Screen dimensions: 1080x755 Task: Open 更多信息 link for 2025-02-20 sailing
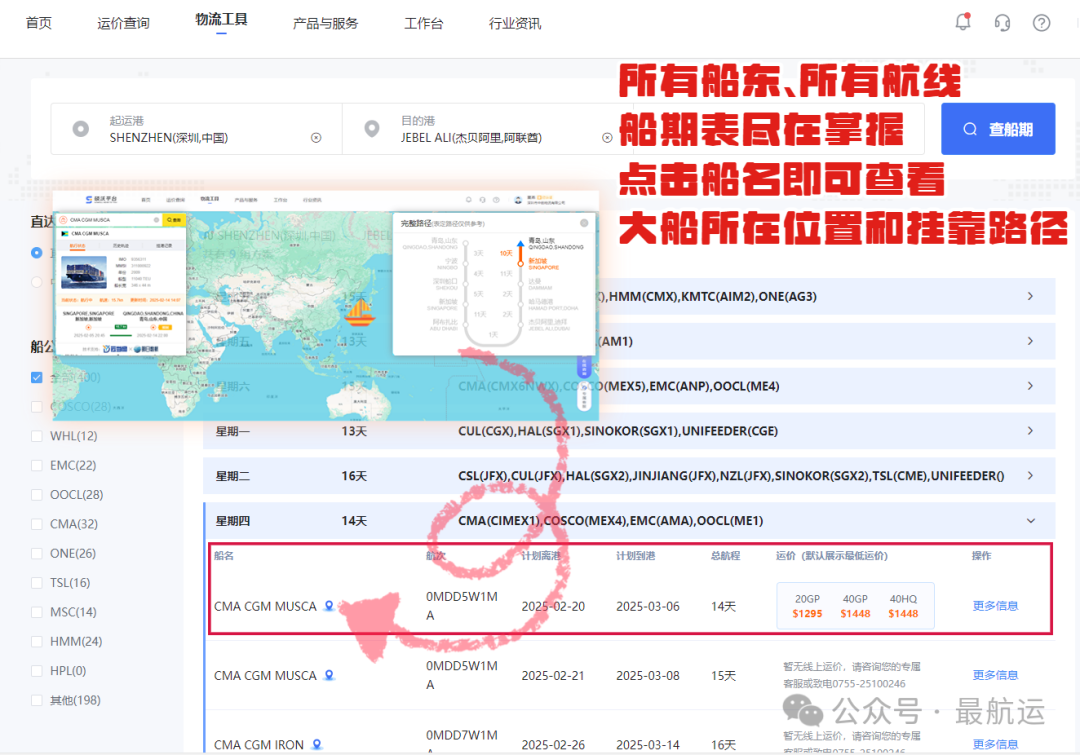tap(995, 606)
